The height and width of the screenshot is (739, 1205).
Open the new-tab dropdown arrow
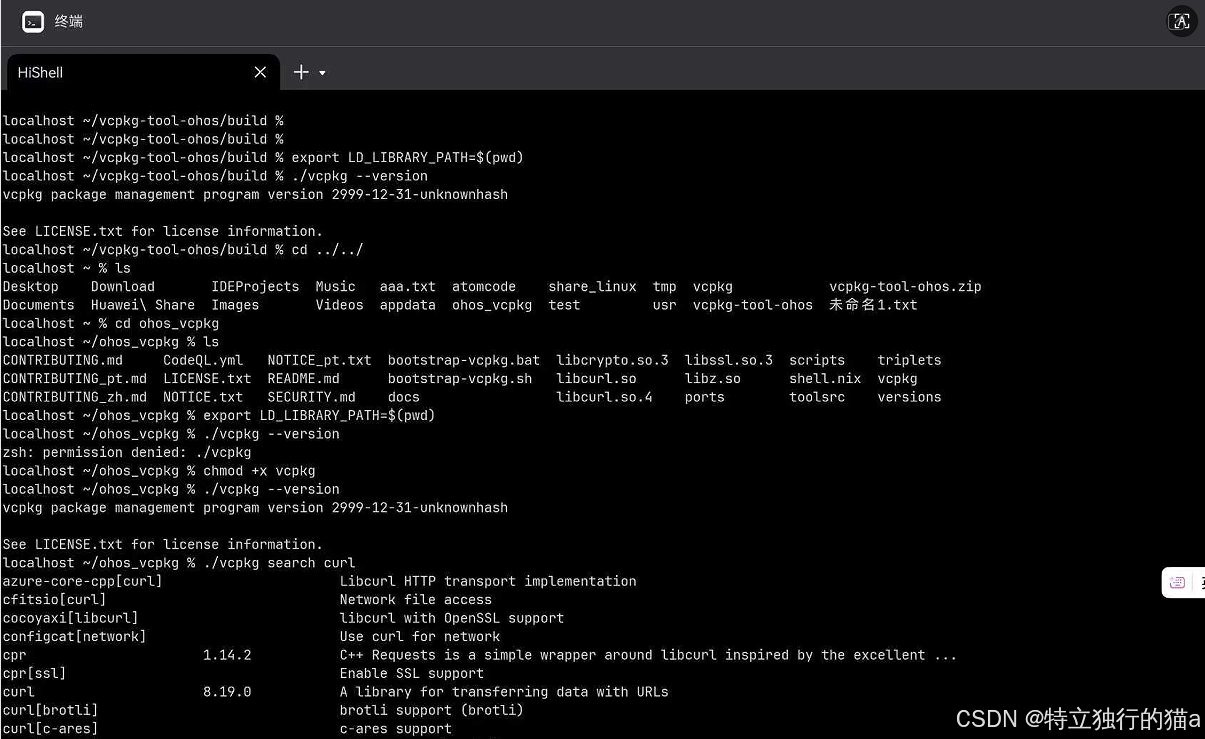pyautogui.click(x=322, y=73)
